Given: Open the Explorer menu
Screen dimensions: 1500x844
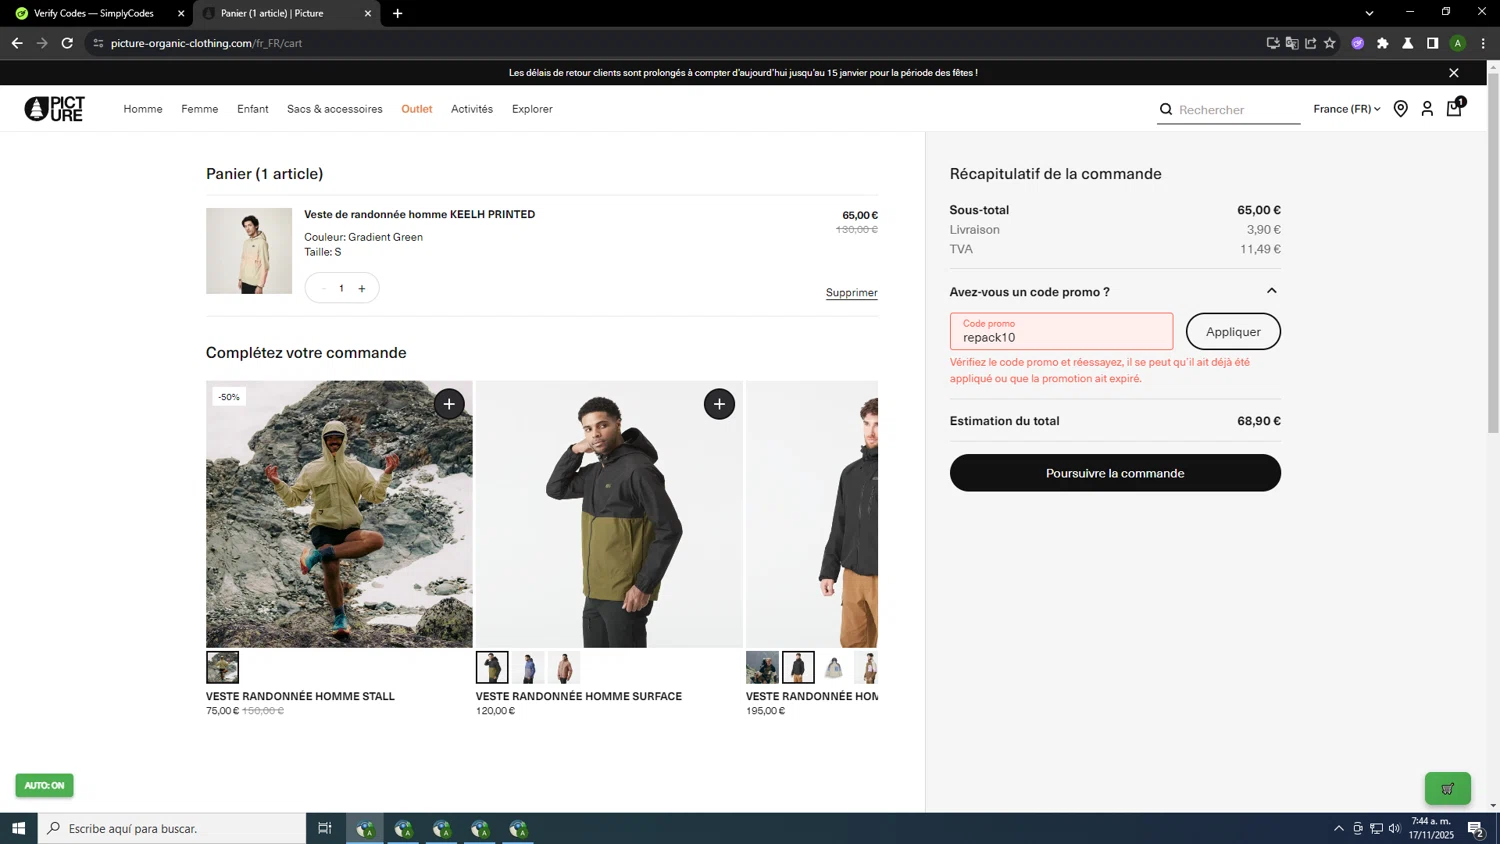Looking at the screenshot, I should coord(532,109).
